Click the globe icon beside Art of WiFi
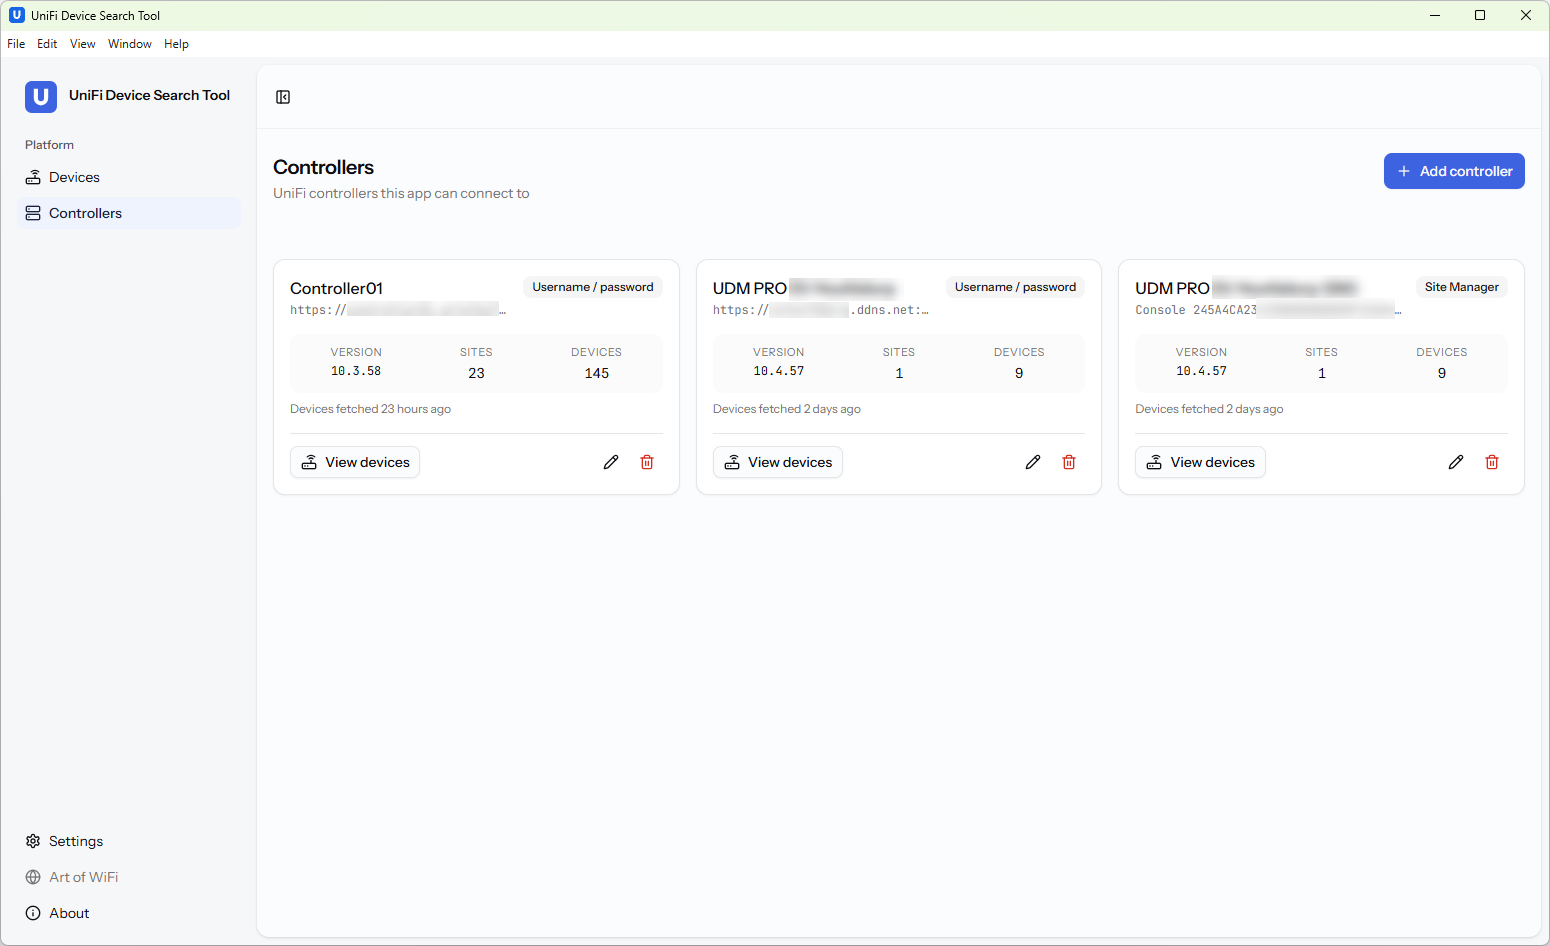 point(33,877)
